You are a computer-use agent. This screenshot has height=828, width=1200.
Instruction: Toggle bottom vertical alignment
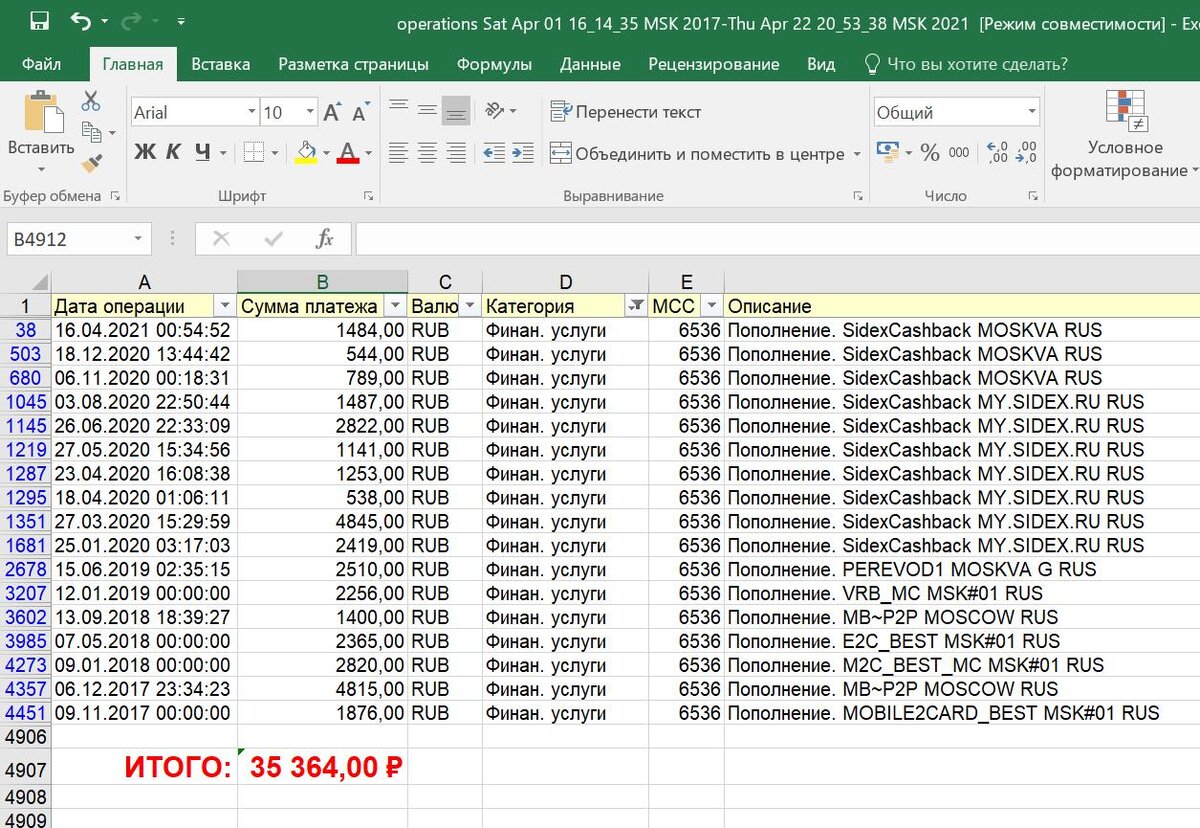coord(456,111)
